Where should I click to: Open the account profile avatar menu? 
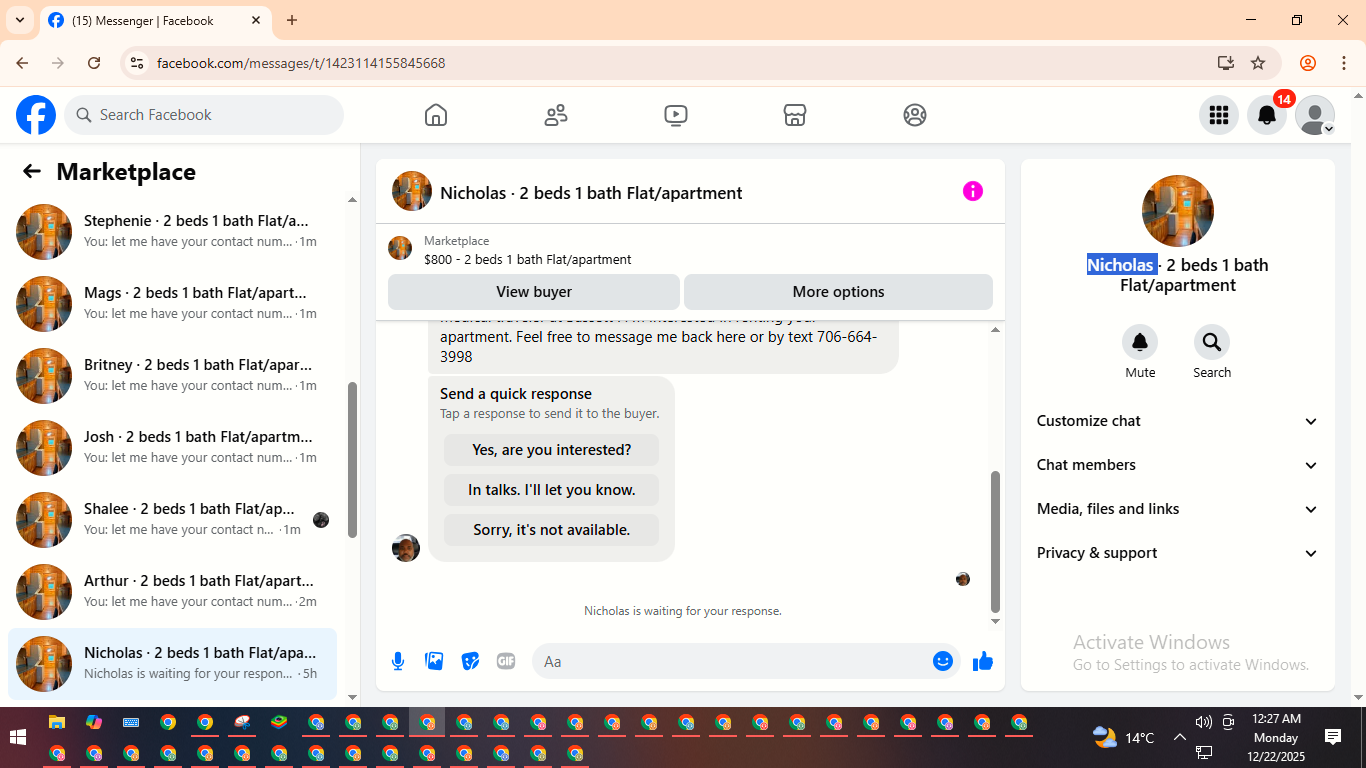pyautogui.click(x=1315, y=115)
